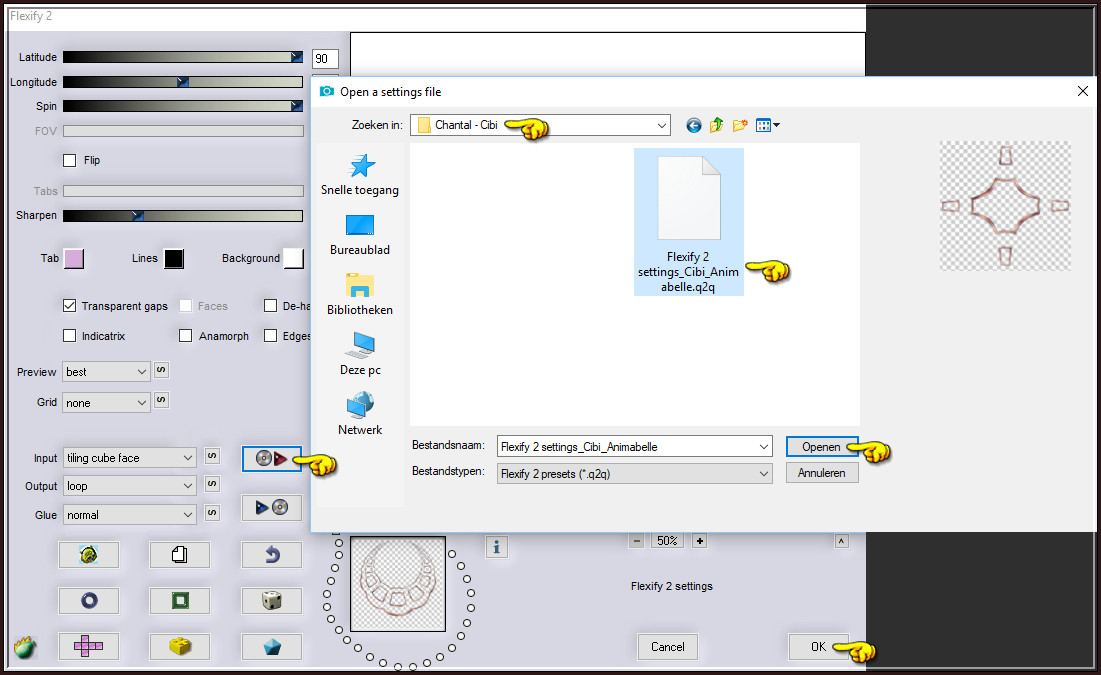The height and width of the screenshot is (675, 1101).
Task: Click the up arrow button right of zoom
Action: (841, 541)
